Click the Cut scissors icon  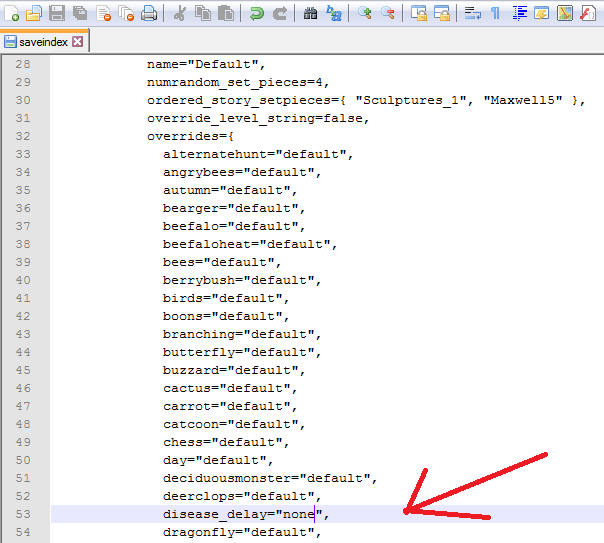(x=179, y=13)
